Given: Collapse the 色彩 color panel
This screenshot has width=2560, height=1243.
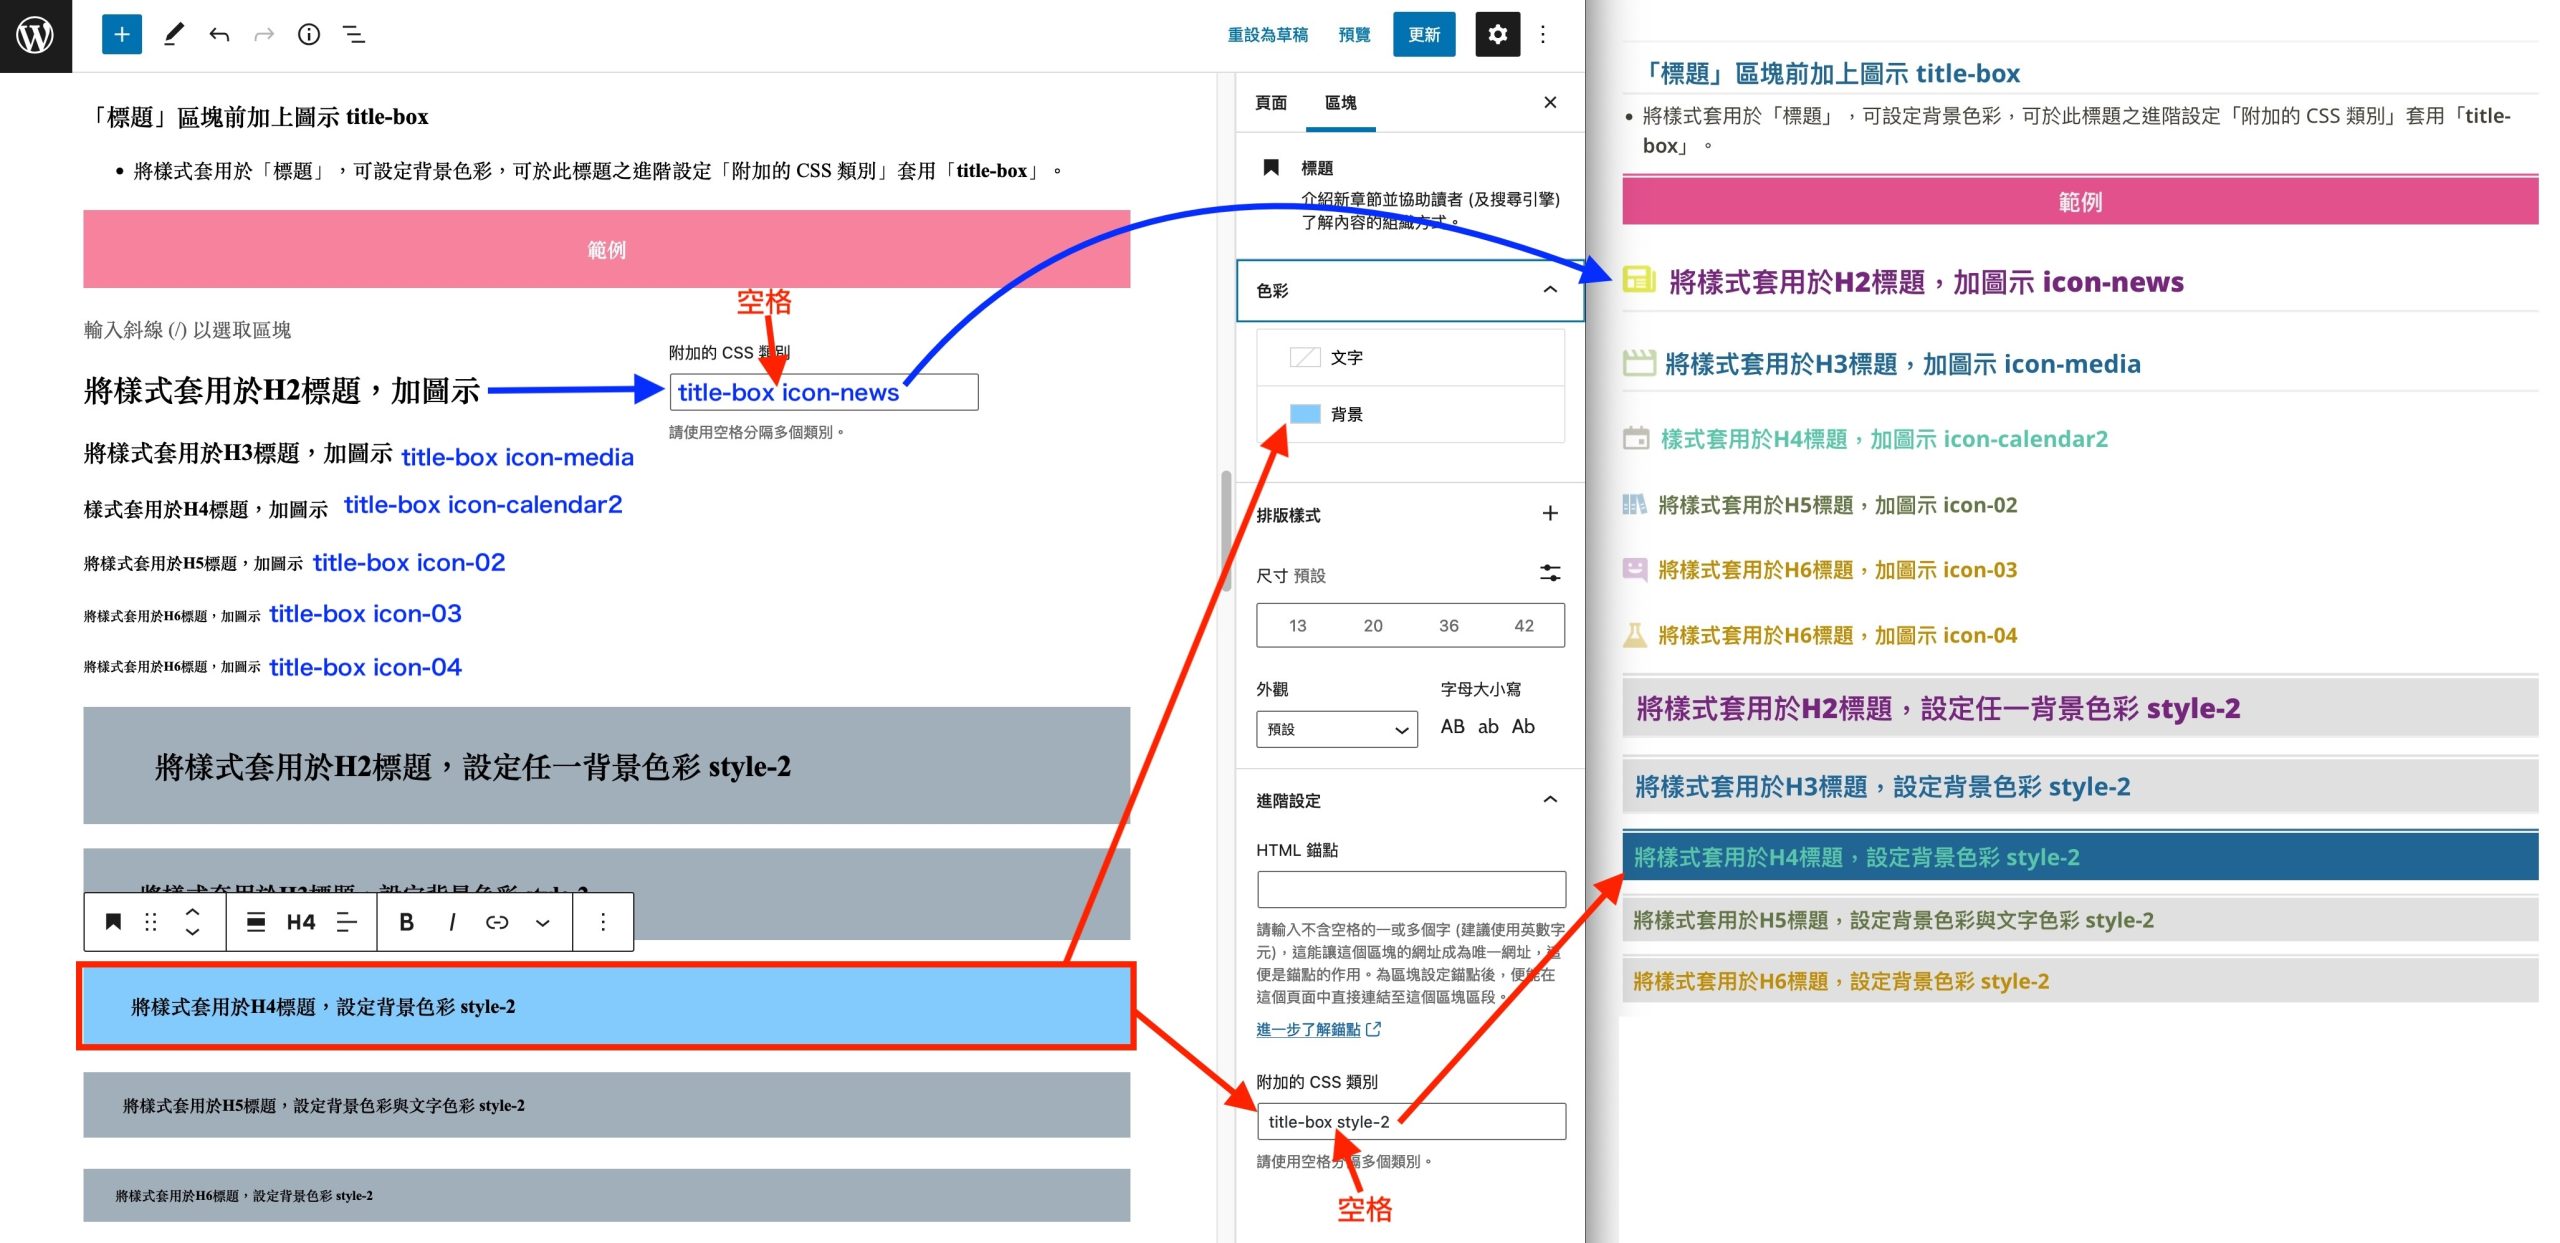Looking at the screenshot, I should tap(1550, 290).
